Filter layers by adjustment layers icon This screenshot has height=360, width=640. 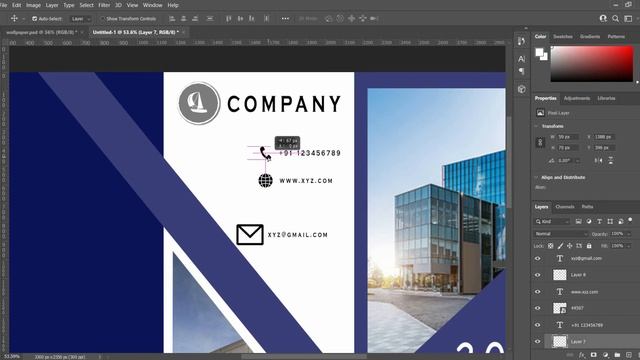pyautogui.click(x=589, y=222)
